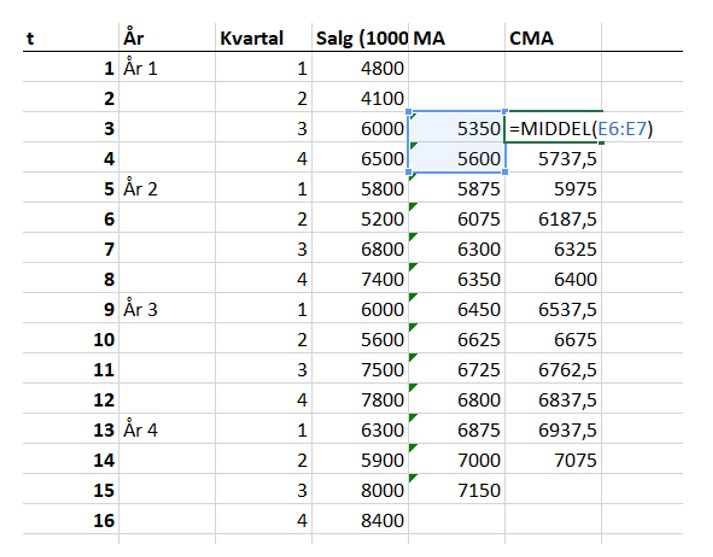
Task: Select the År 4 label cell
Action: click(x=165, y=431)
